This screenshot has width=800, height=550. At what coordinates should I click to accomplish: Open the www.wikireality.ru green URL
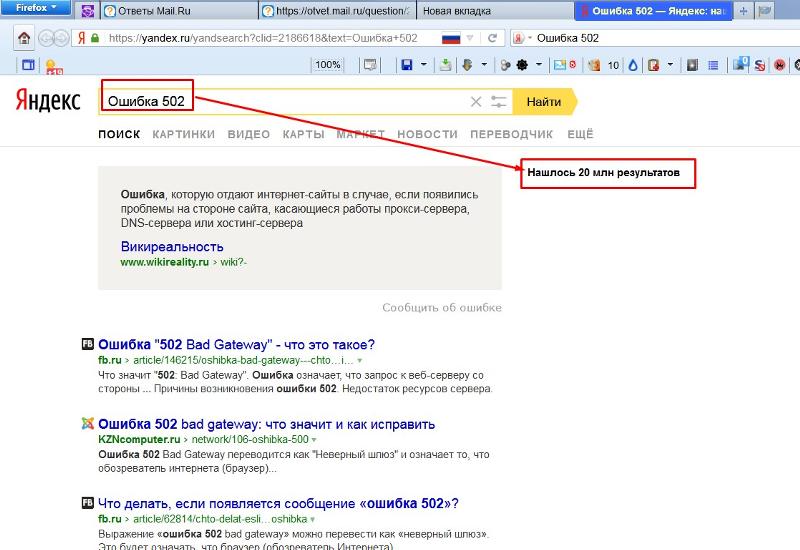pyautogui.click(x=165, y=262)
